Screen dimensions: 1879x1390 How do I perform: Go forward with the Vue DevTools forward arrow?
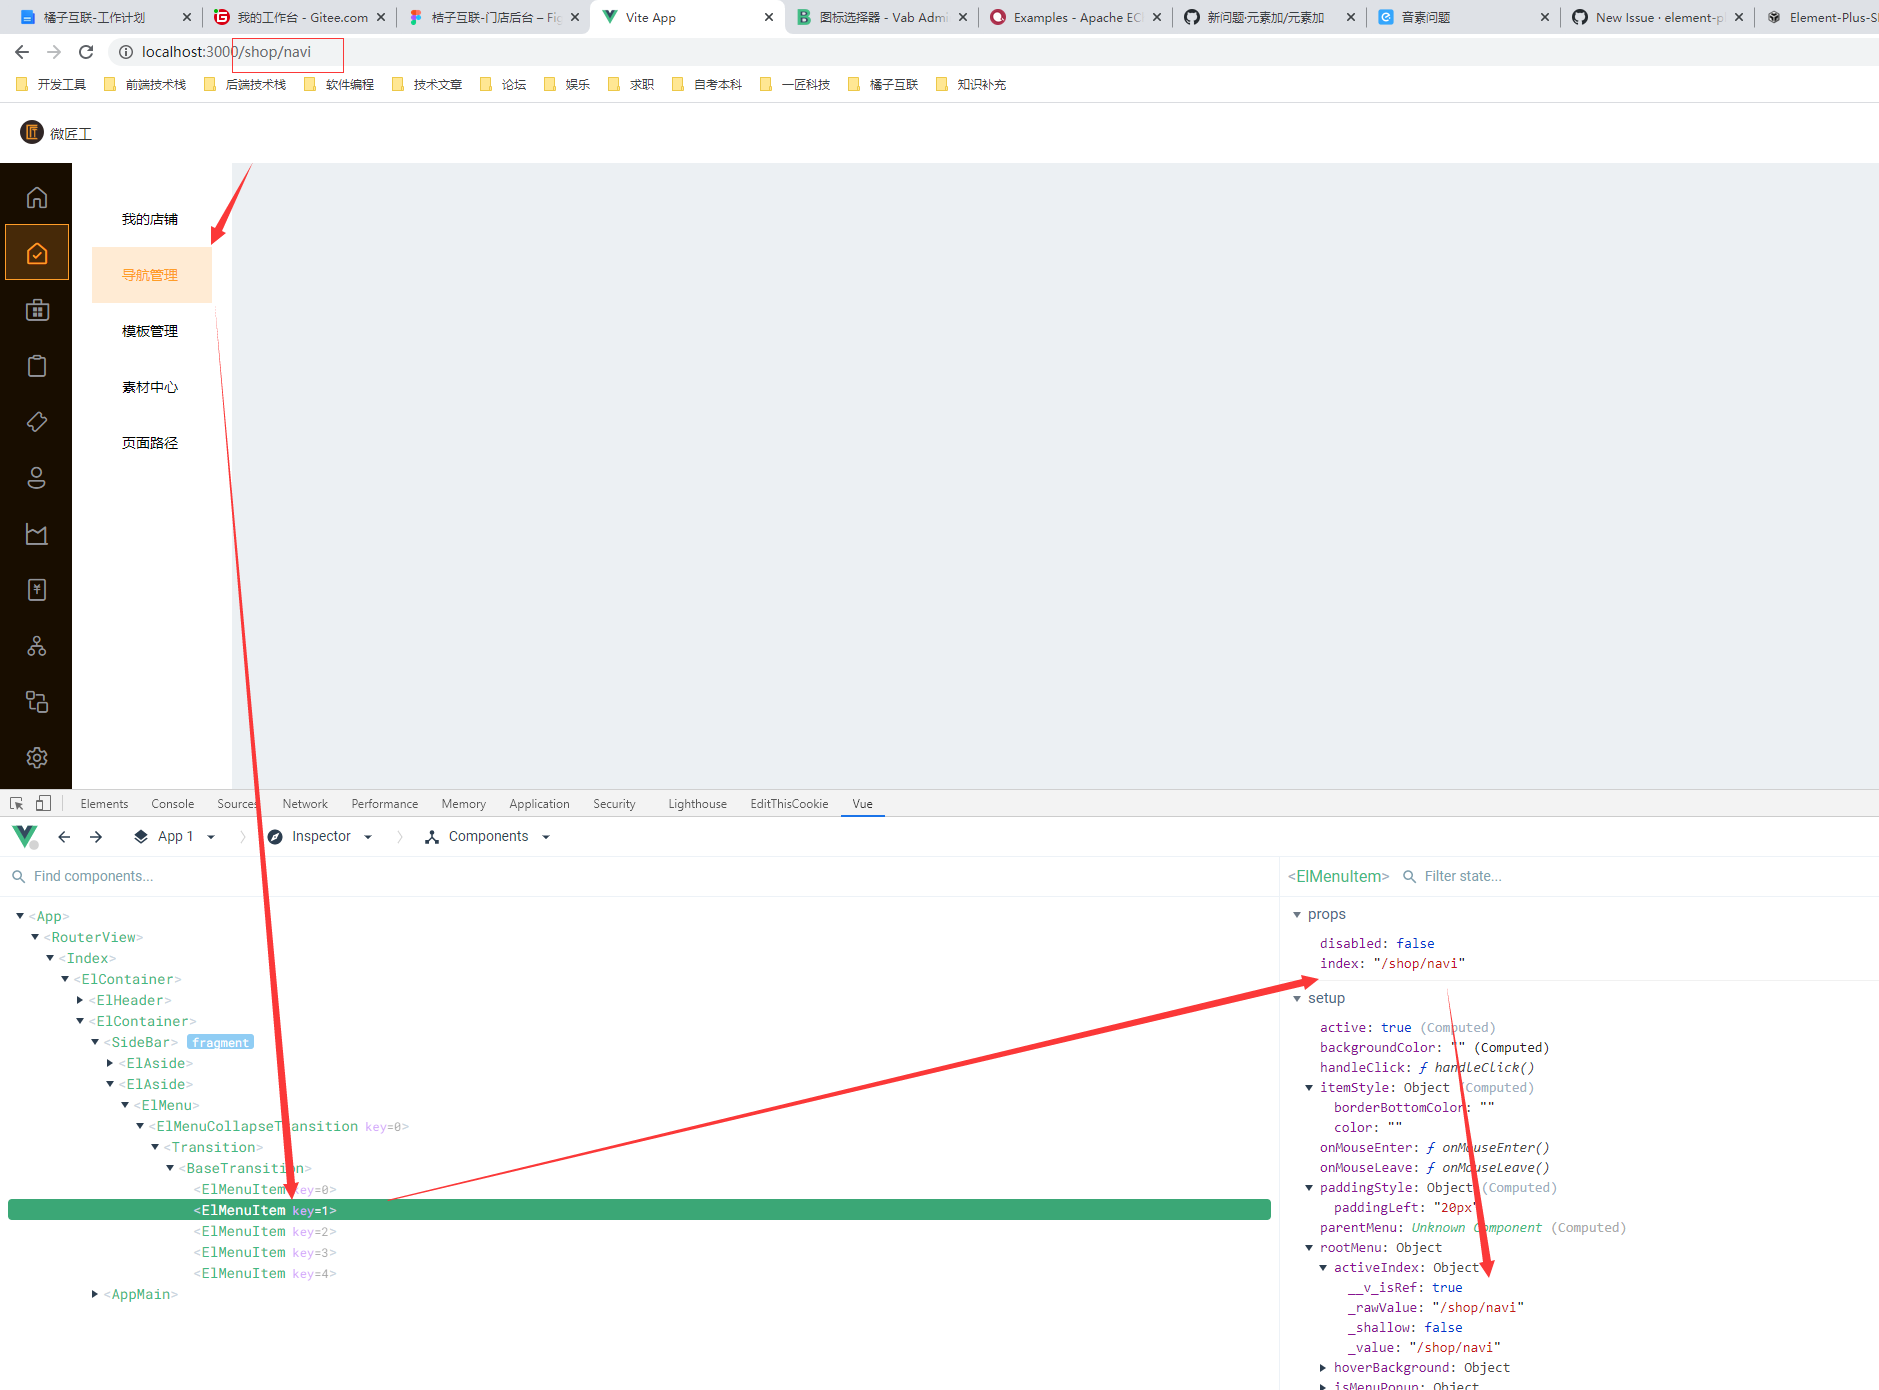[96, 837]
